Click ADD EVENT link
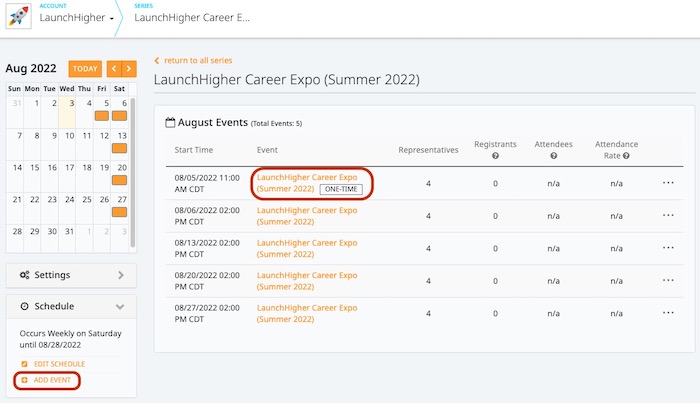This screenshot has height=403, width=700. [52, 380]
